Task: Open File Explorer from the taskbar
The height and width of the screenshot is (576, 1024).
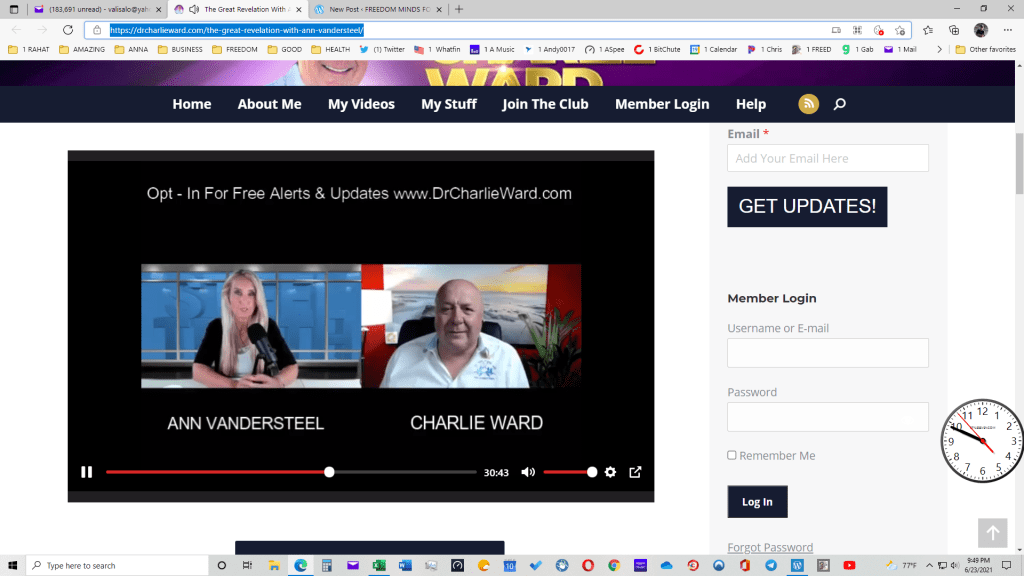Action: click(x=274, y=565)
